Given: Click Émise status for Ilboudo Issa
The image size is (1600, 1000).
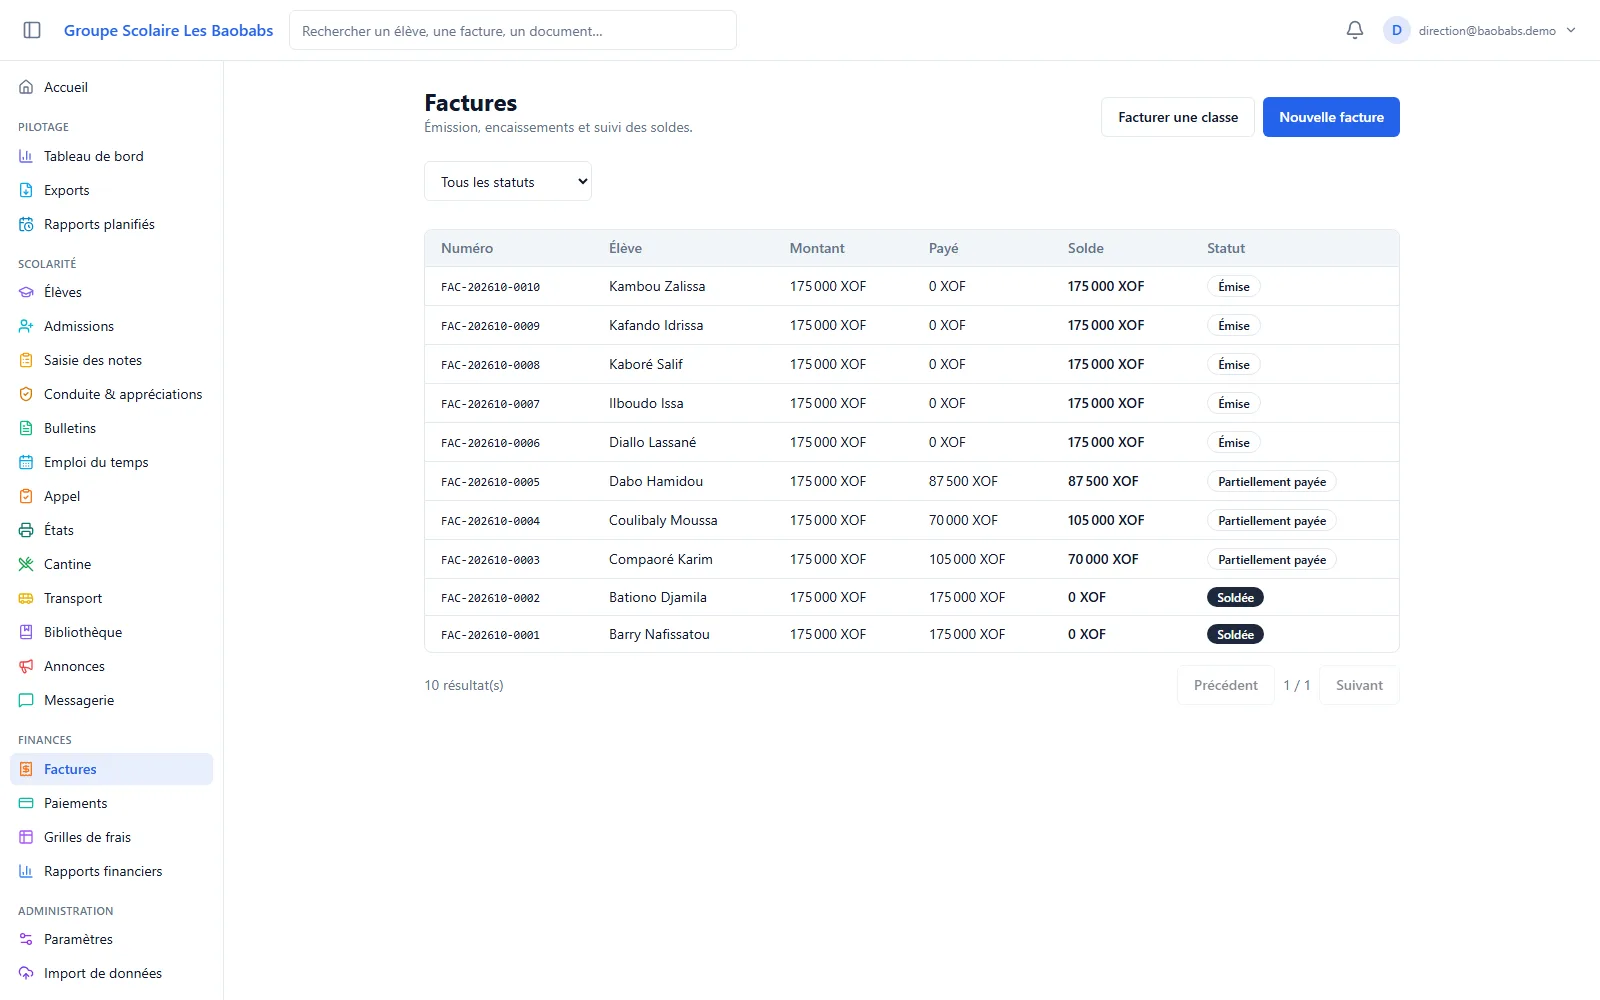Looking at the screenshot, I should point(1234,403).
